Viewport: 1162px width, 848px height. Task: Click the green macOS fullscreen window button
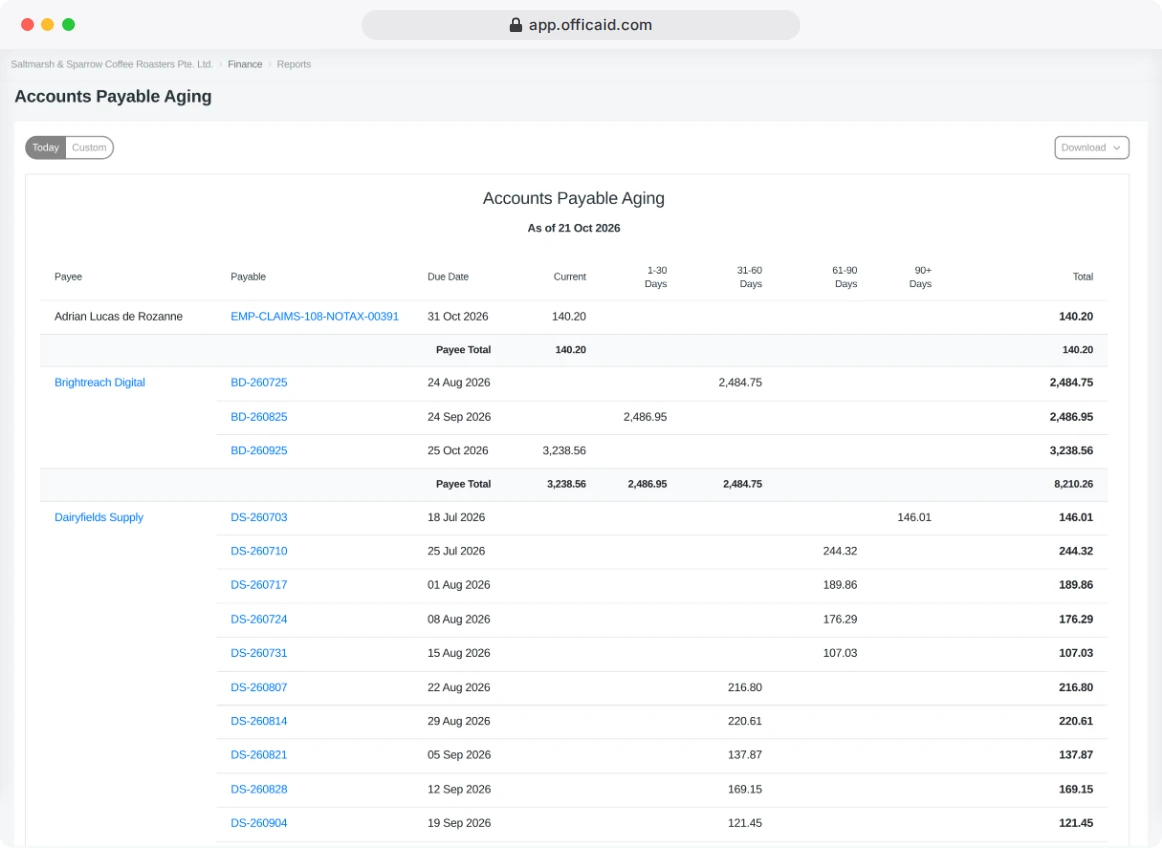[68, 24]
